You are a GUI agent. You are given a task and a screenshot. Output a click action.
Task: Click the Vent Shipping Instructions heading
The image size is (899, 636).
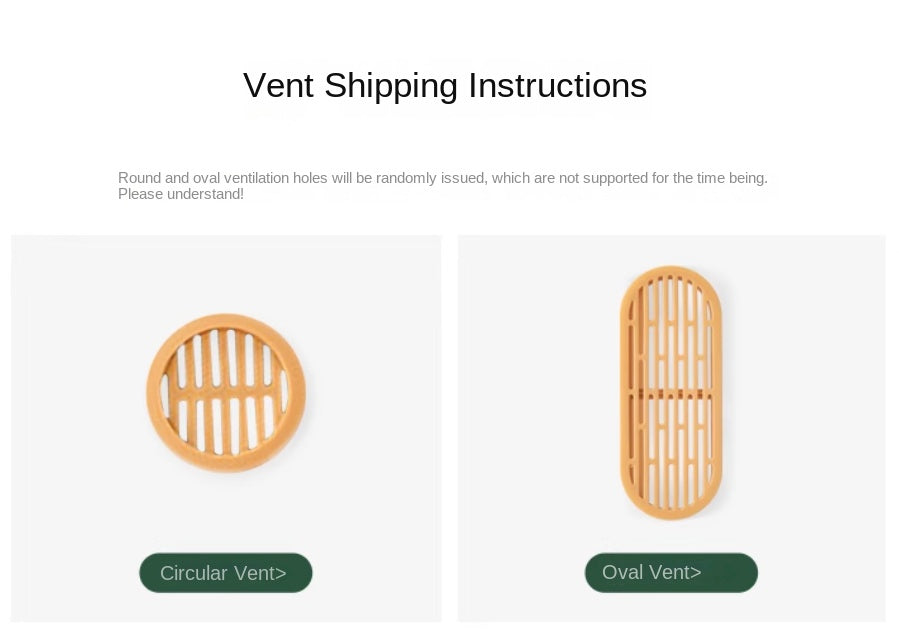445,86
